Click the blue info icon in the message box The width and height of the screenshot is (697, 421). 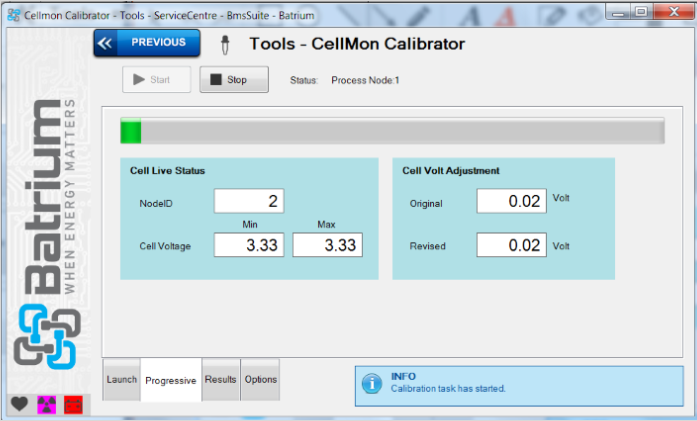tap(372, 383)
